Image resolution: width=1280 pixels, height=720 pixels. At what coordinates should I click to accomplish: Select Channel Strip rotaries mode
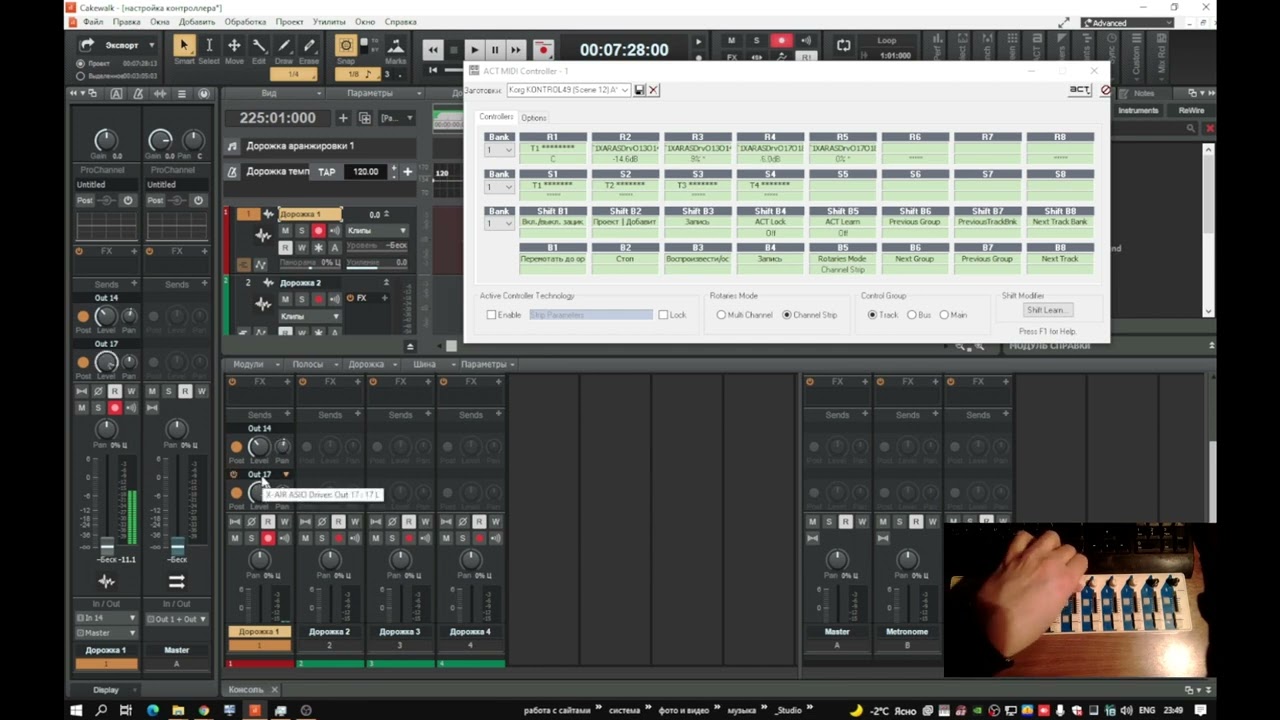tap(786, 315)
